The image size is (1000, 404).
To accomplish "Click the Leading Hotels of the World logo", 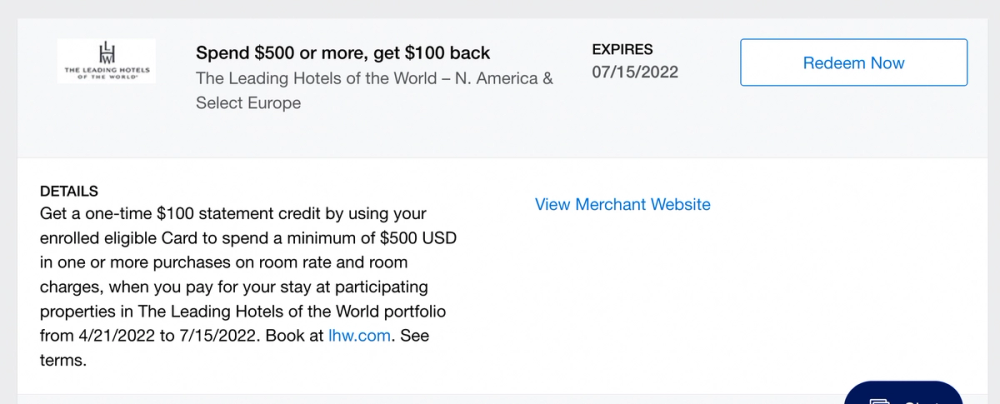I will [106, 61].
